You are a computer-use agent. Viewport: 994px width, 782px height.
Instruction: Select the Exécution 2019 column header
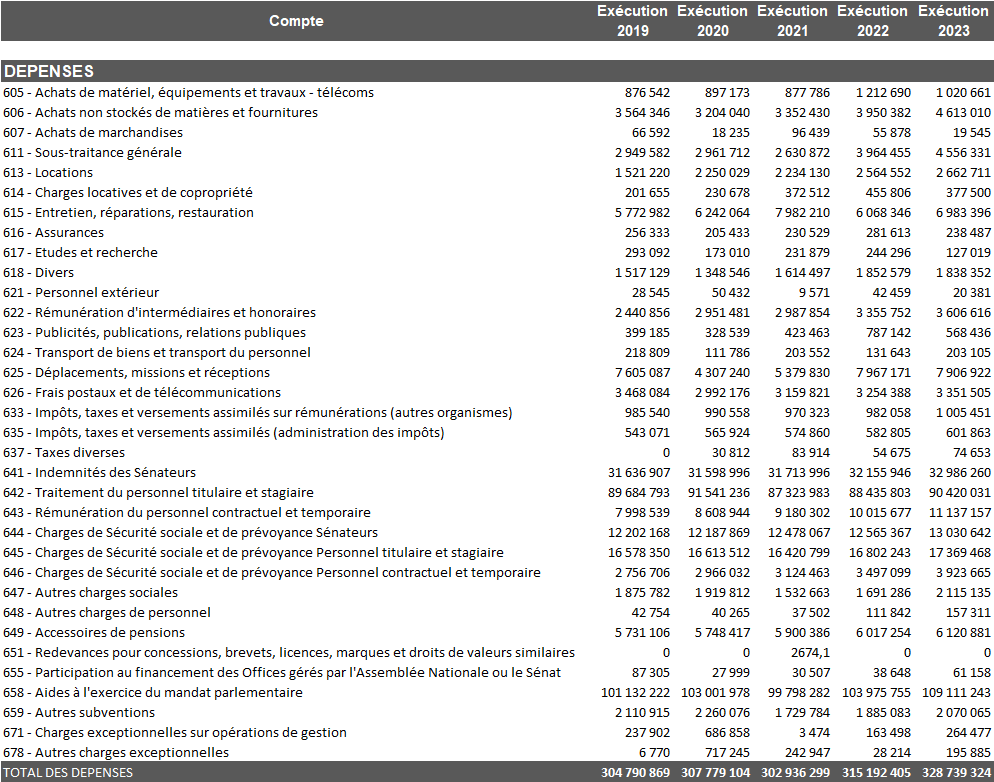632,21
